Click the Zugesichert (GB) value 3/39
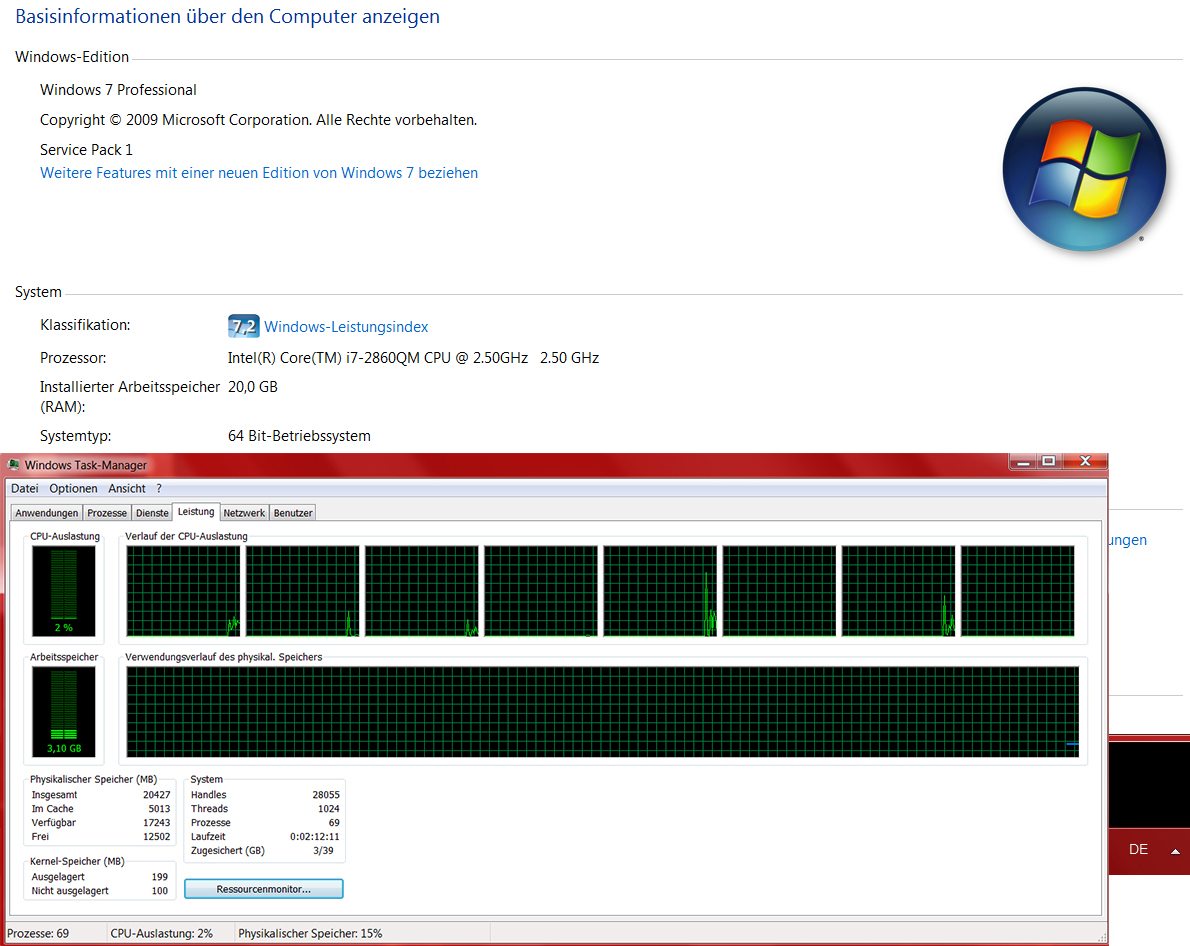Image resolution: width=1190 pixels, height=946 pixels. pyautogui.click(x=323, y=850)
